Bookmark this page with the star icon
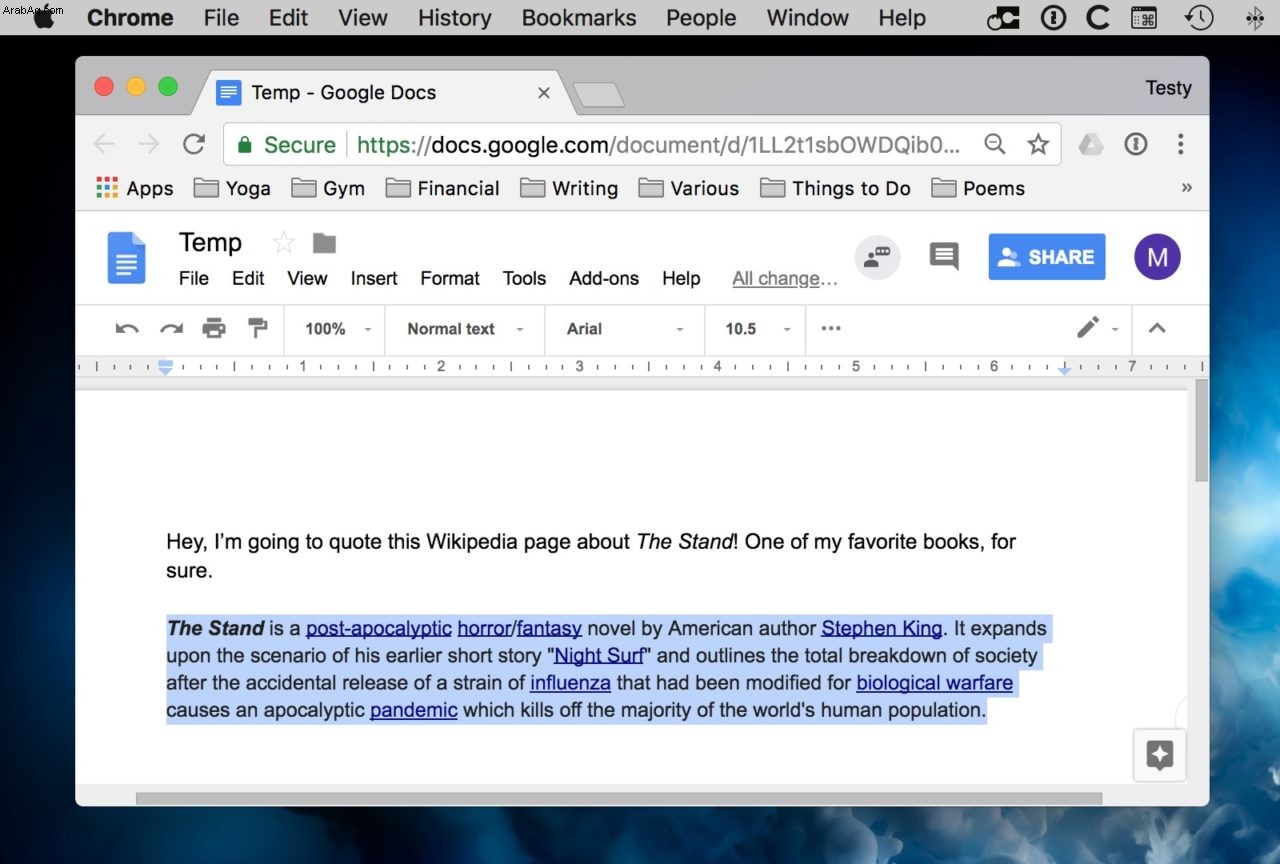 pyautogui.click(x=1038, y=144)
